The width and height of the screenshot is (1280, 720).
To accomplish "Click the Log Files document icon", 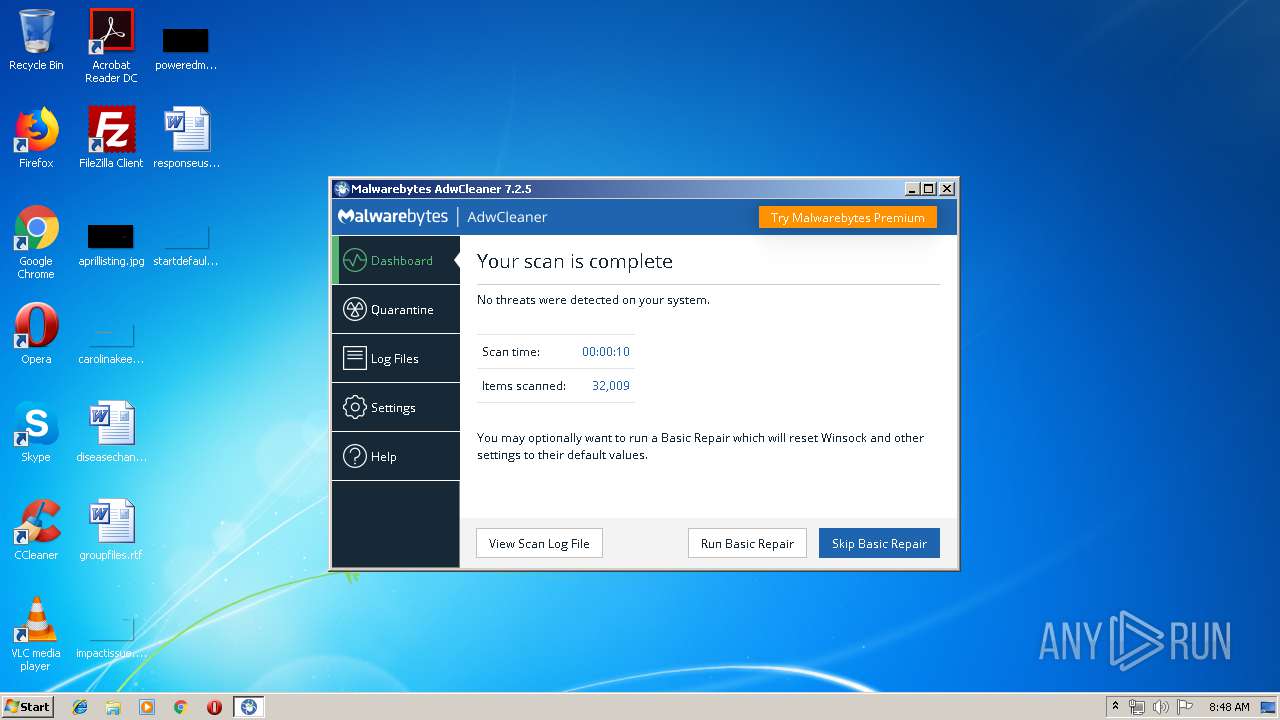I will tap(354, 359).
